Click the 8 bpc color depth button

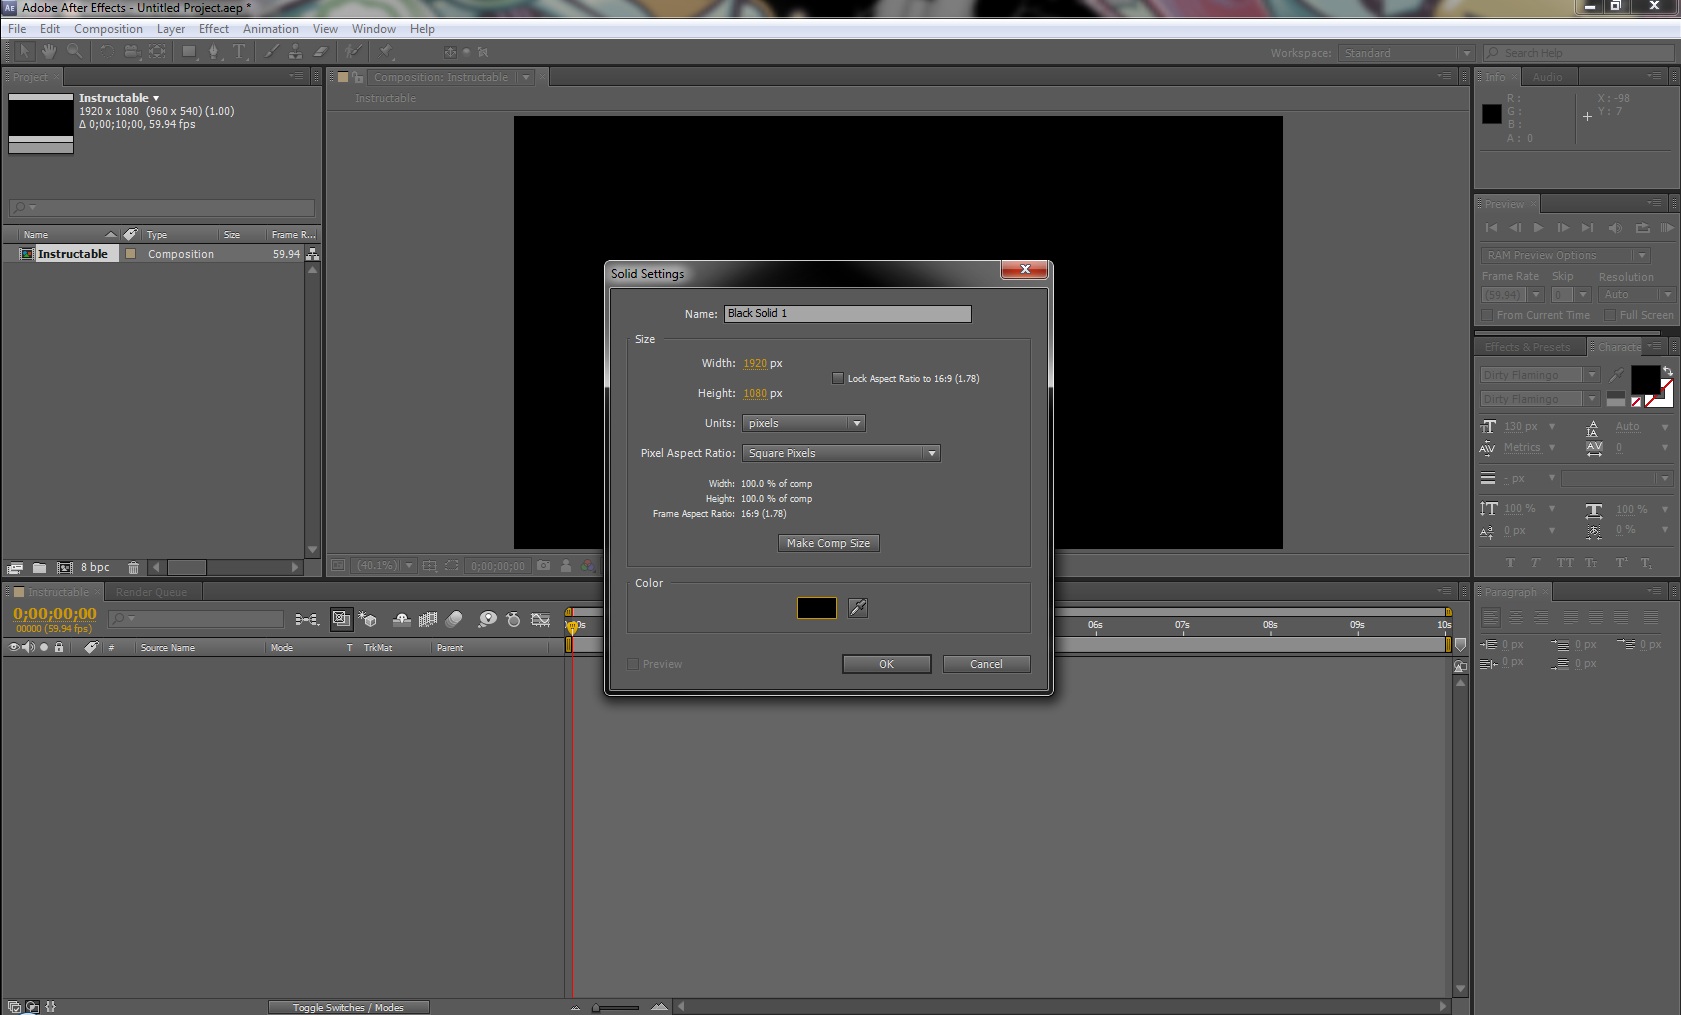click(x=95, y=567)
